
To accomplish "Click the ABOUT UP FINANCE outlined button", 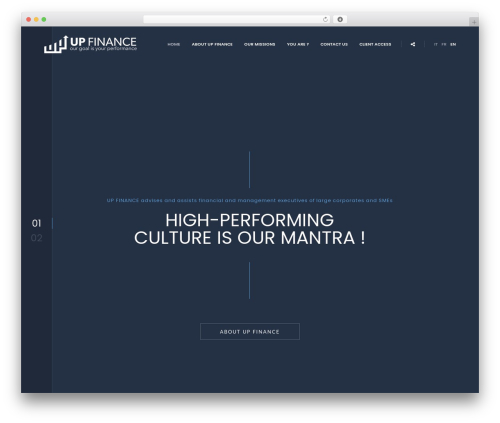I will 250,332.
